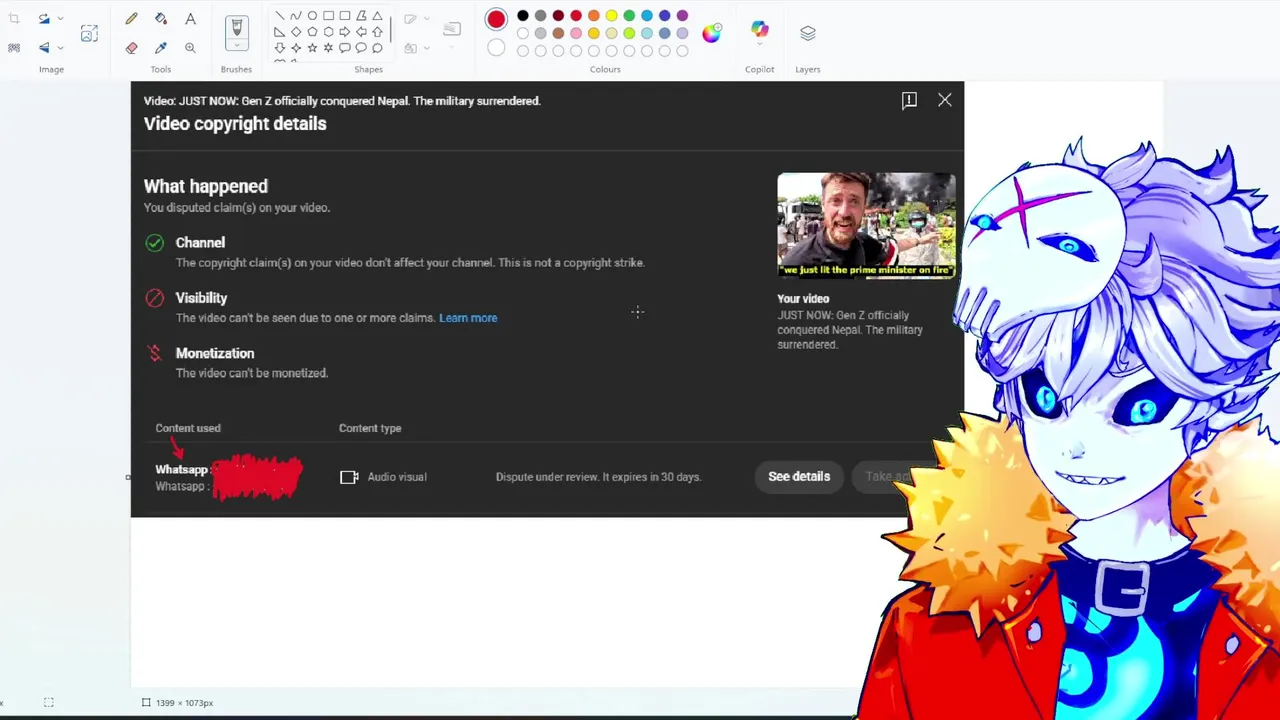Click the Monetization status heading
The image size is (1280, 720).
215,353
